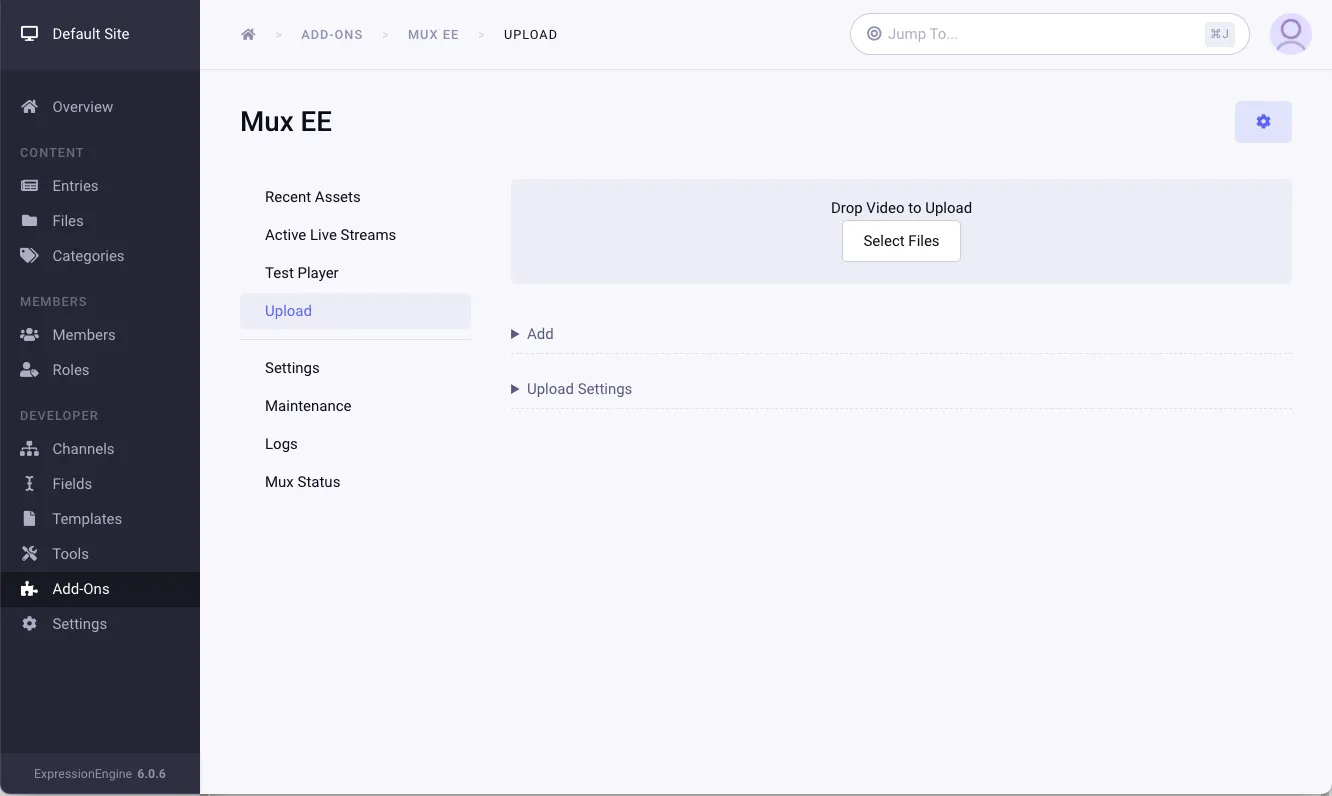Image resolution: width=1332 pixels, height=796 pixels.
Task: Expand the Upload Settings section
Action: tap(571, 389)
